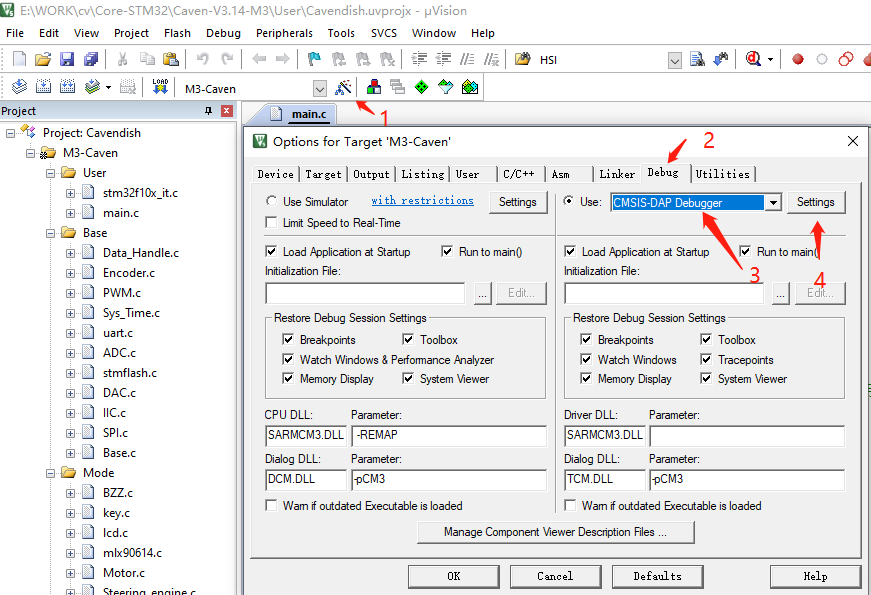Uncheck Watch Windows & Performance Analyzer

pyautogui.click(x=288, y=359)
